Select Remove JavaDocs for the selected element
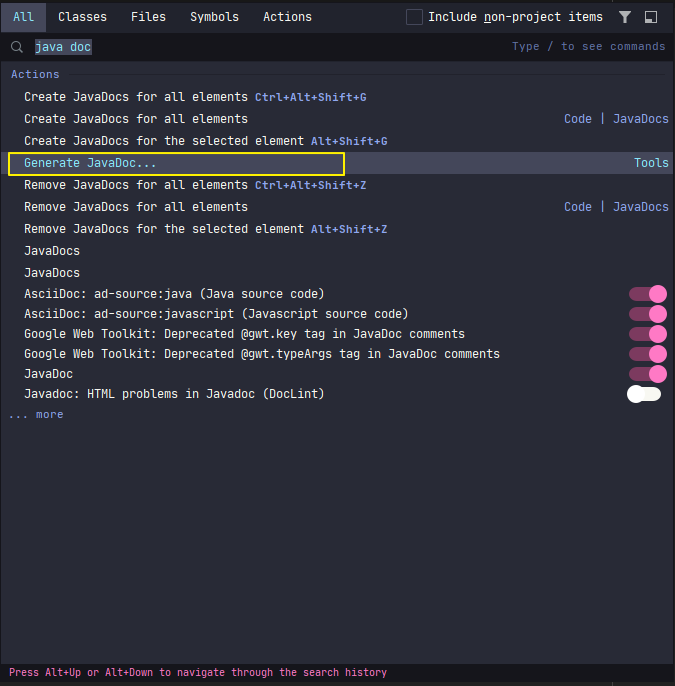Viewport: 675px width, 686px height. click(337, 229)
